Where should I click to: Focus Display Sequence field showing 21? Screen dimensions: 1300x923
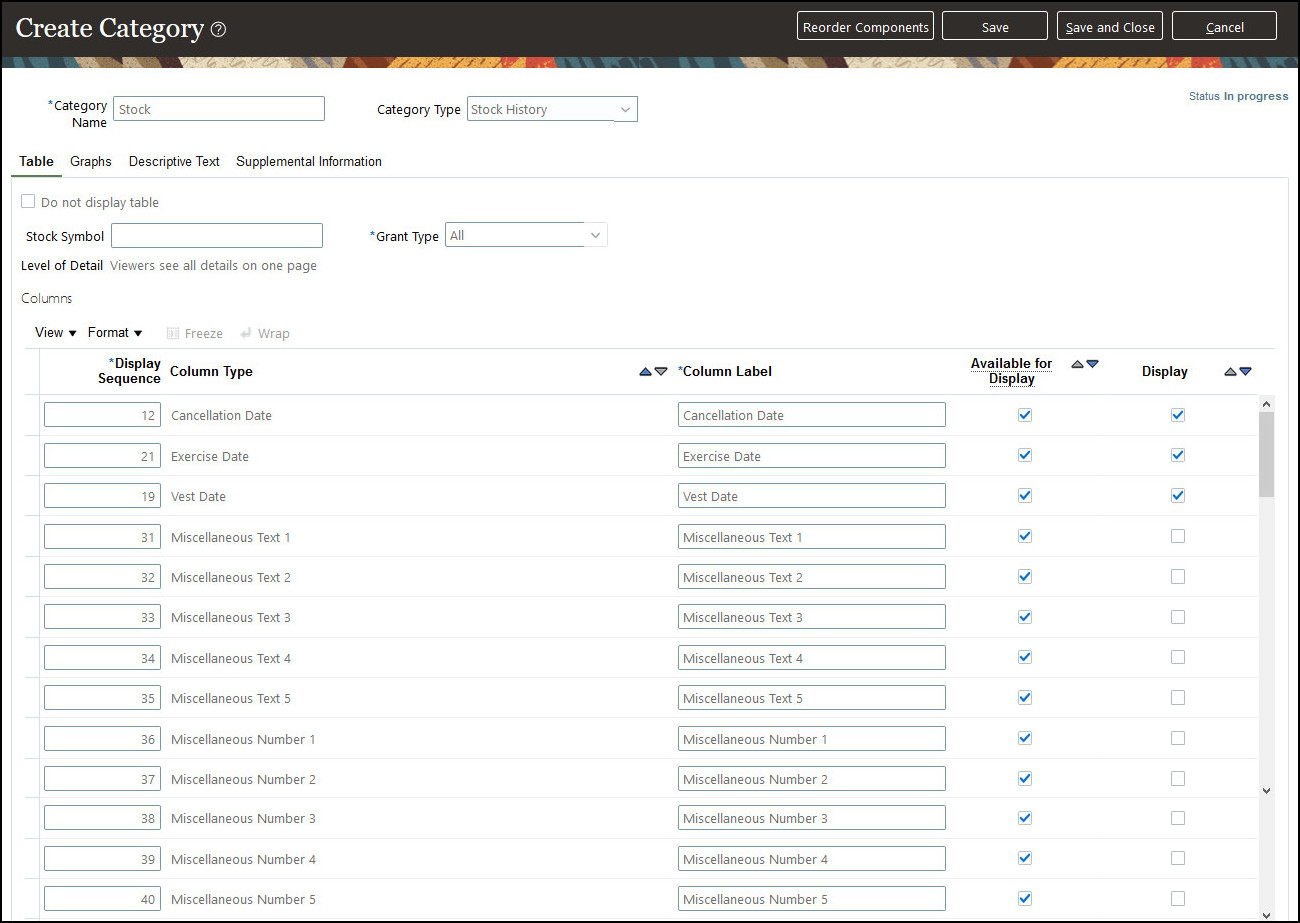click(102, 456)
